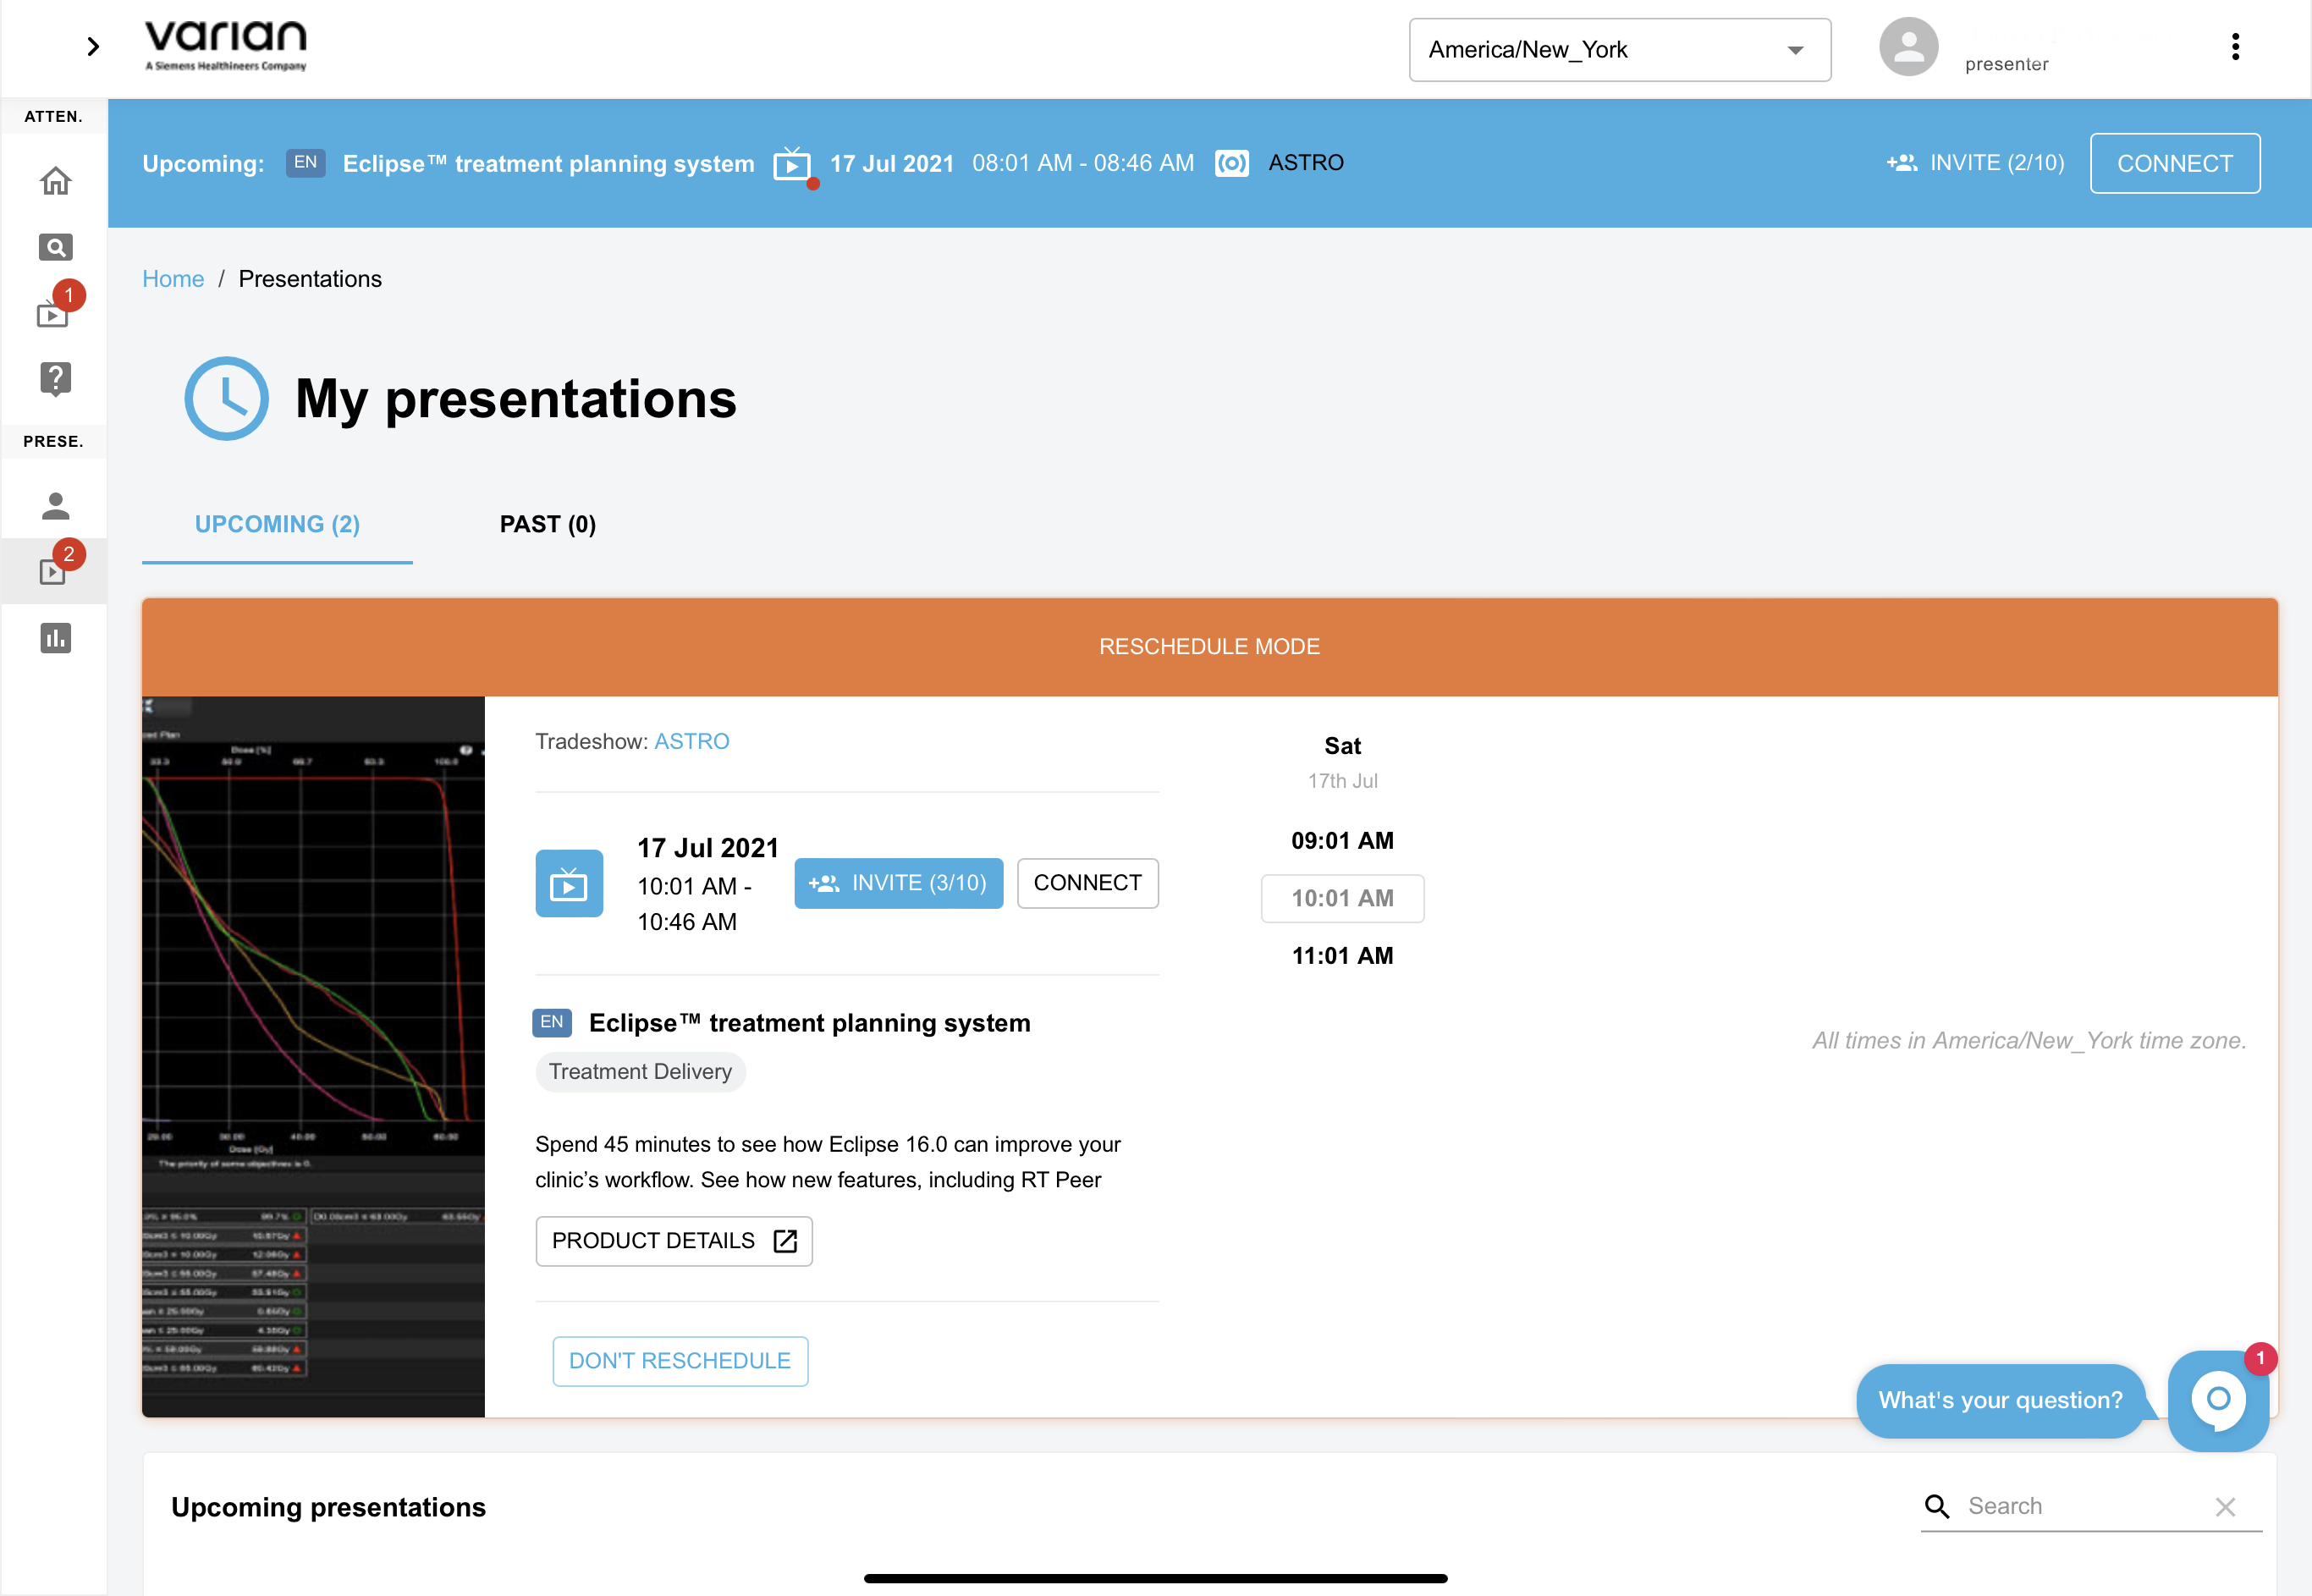Screen dimensions: 2312x1596
Task: Click the clock icon beside My presentations
Action: [226, 398]
